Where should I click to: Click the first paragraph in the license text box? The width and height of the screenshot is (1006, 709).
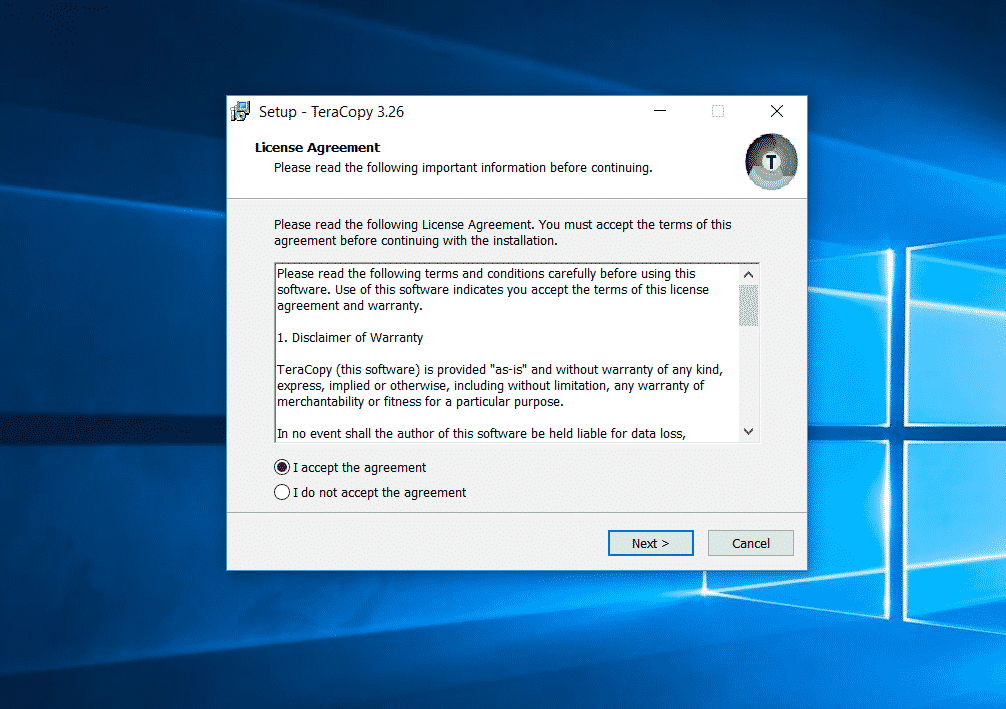pos(492,289)
